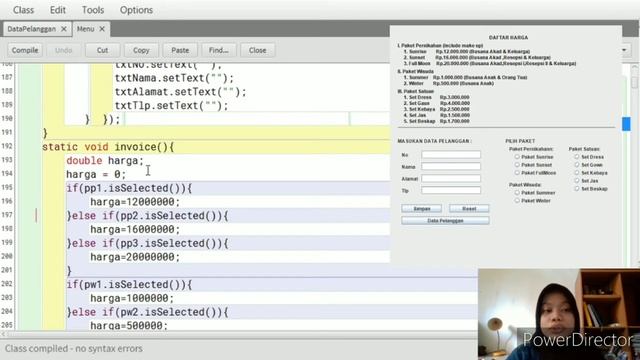The height and width of the screenshot is (360, 640).
Task: Click the code line 'double harga;'
Action: (105, 161)
